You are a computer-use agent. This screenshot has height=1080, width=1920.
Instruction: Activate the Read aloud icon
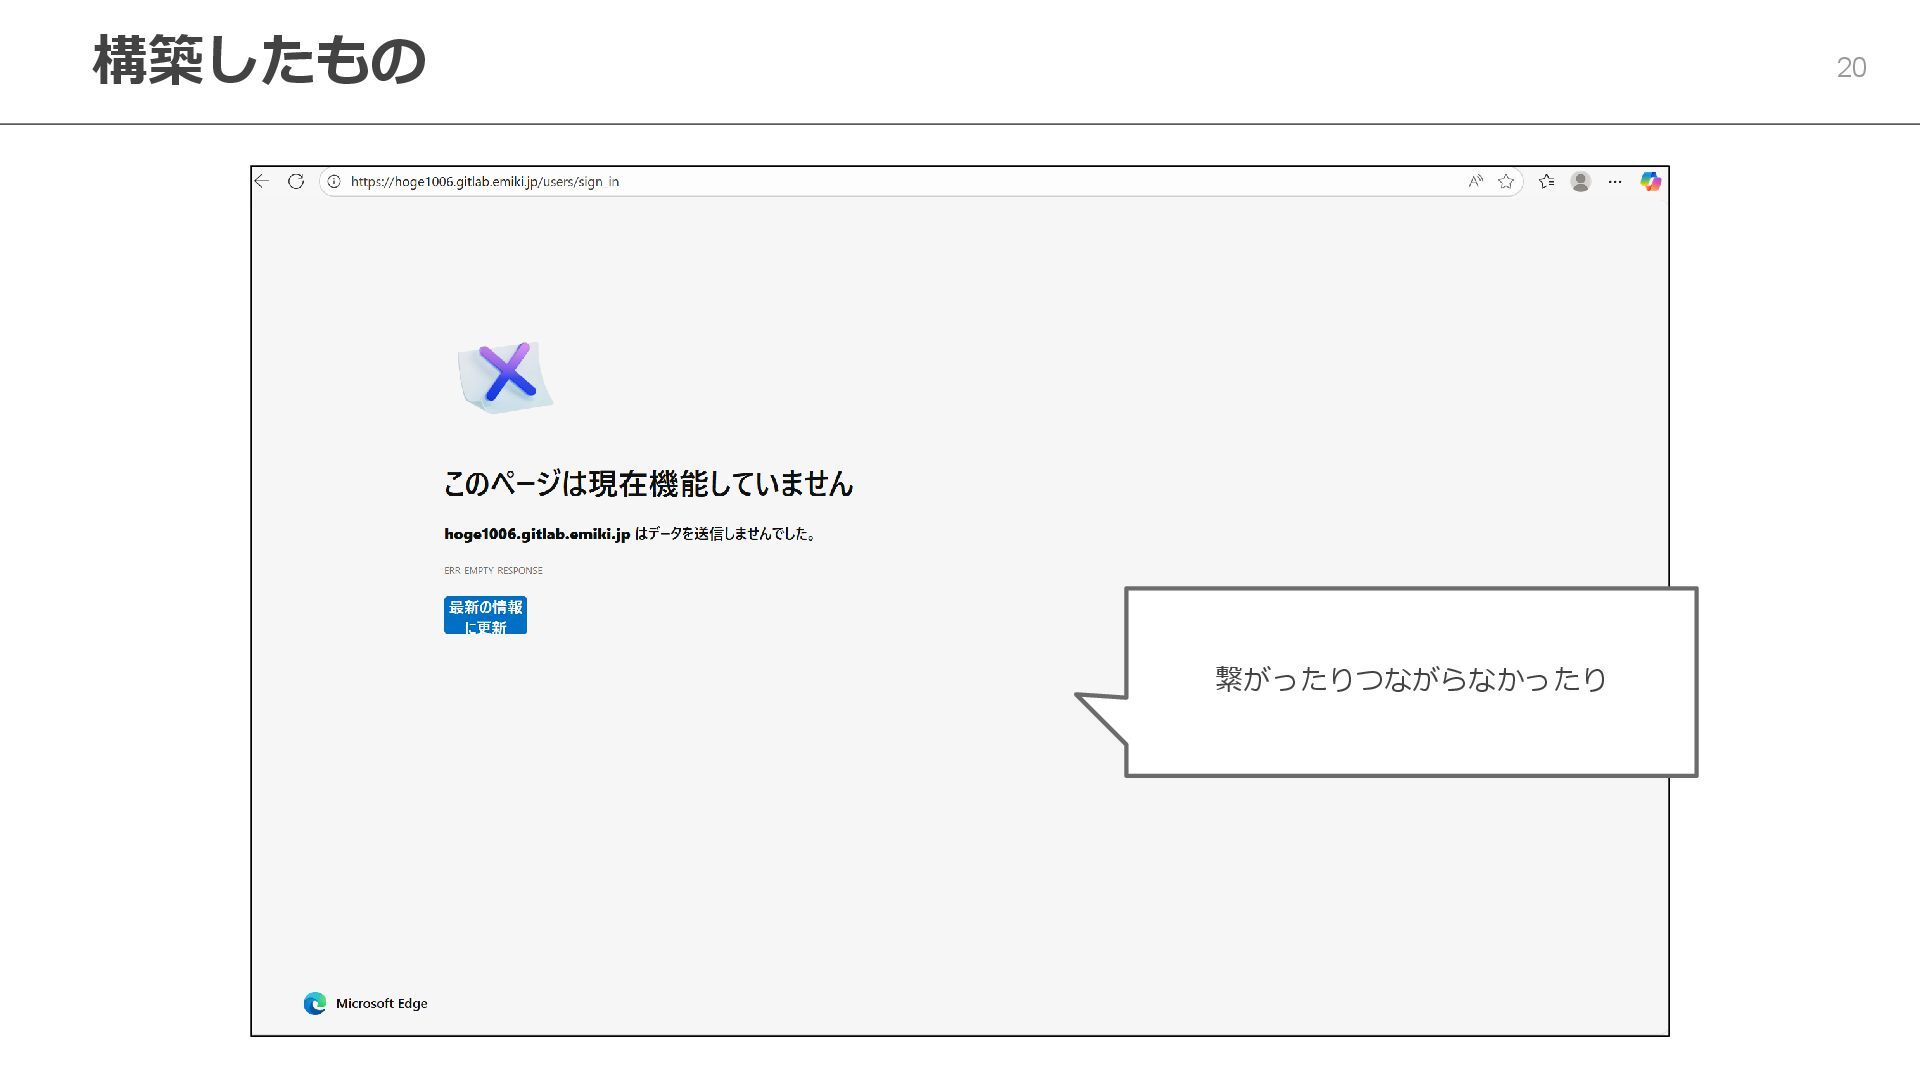tap(1475, 181)
